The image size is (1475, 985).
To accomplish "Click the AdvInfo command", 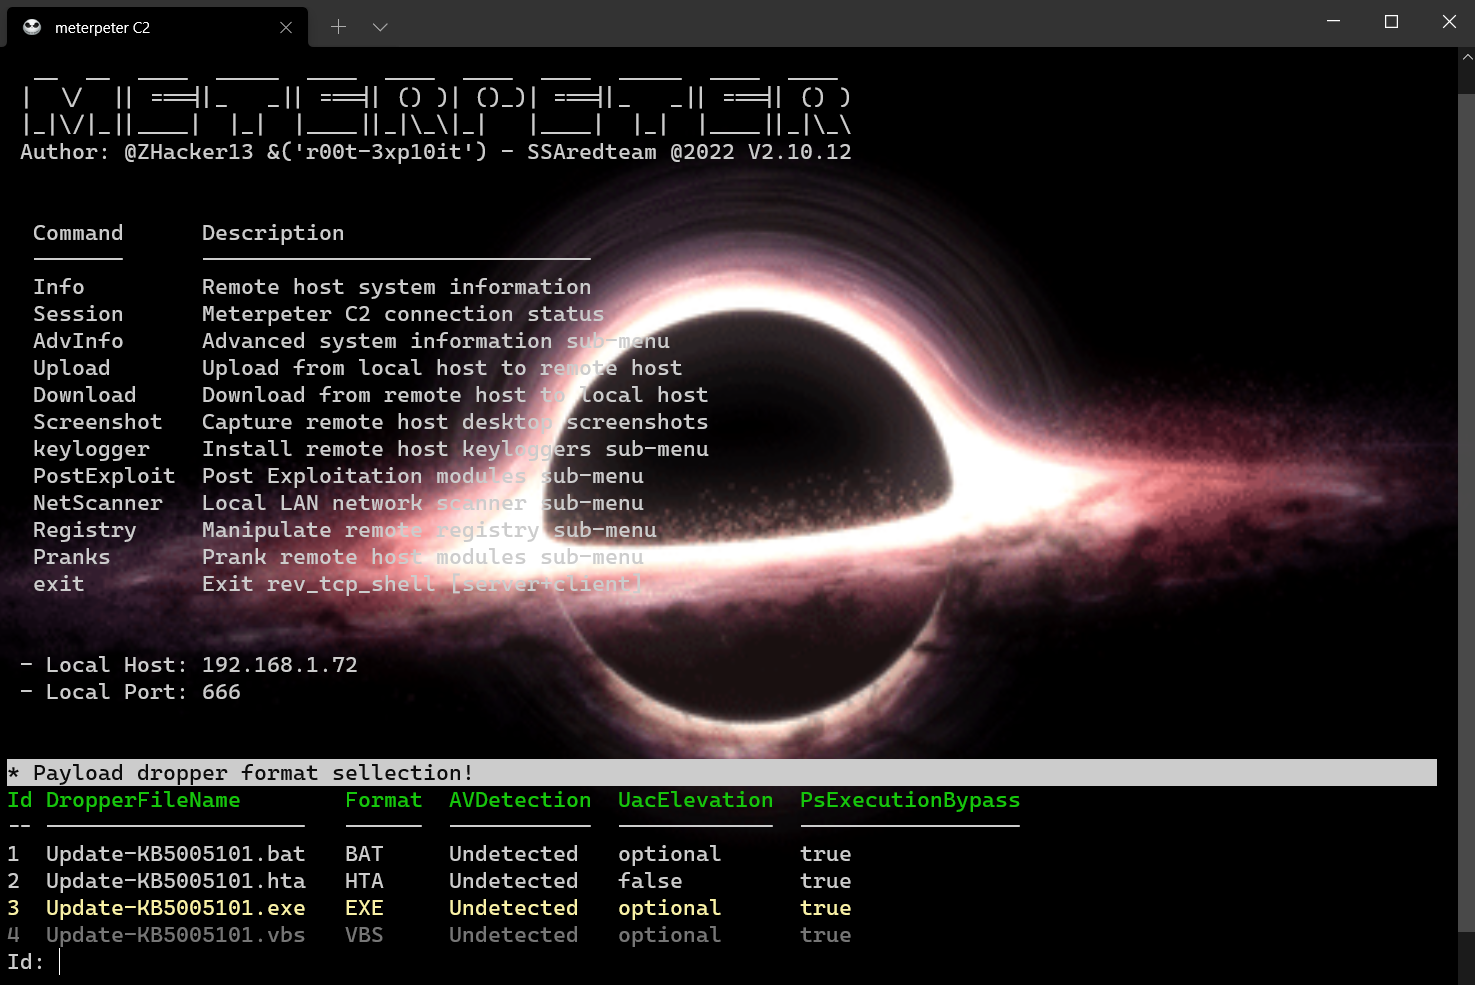I will pyautogui.click(x=78, y=341).
